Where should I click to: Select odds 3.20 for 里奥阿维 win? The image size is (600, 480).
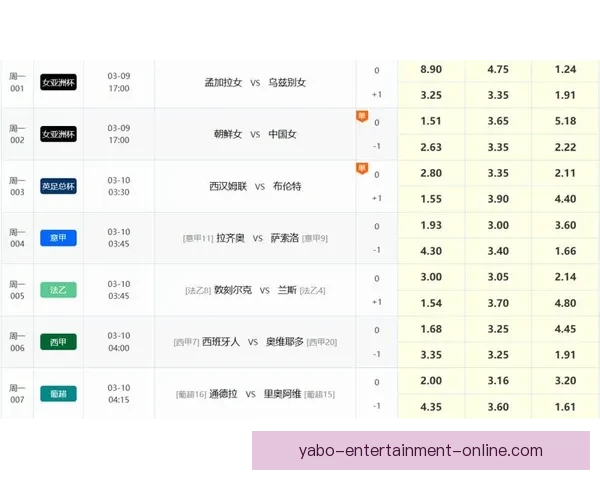(x=565, y=381)
